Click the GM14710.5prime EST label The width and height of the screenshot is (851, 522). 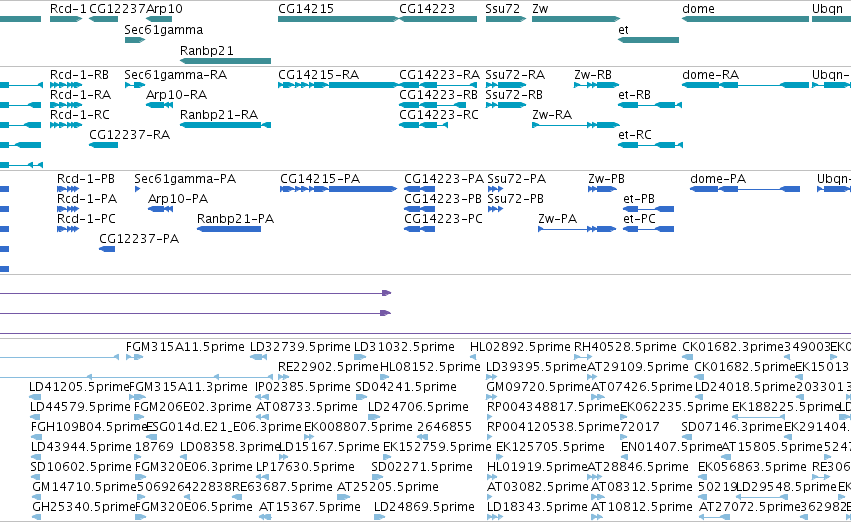pos(84,487)
